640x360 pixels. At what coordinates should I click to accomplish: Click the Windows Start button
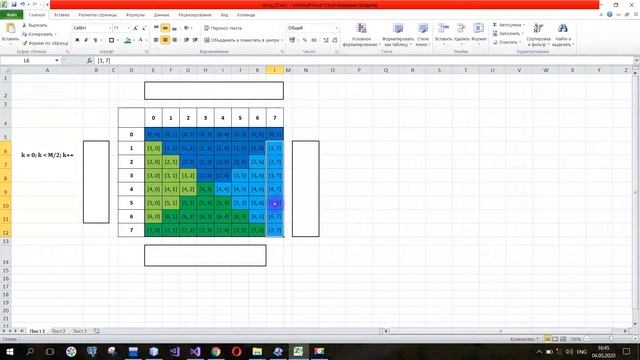(x=9, y=351)
